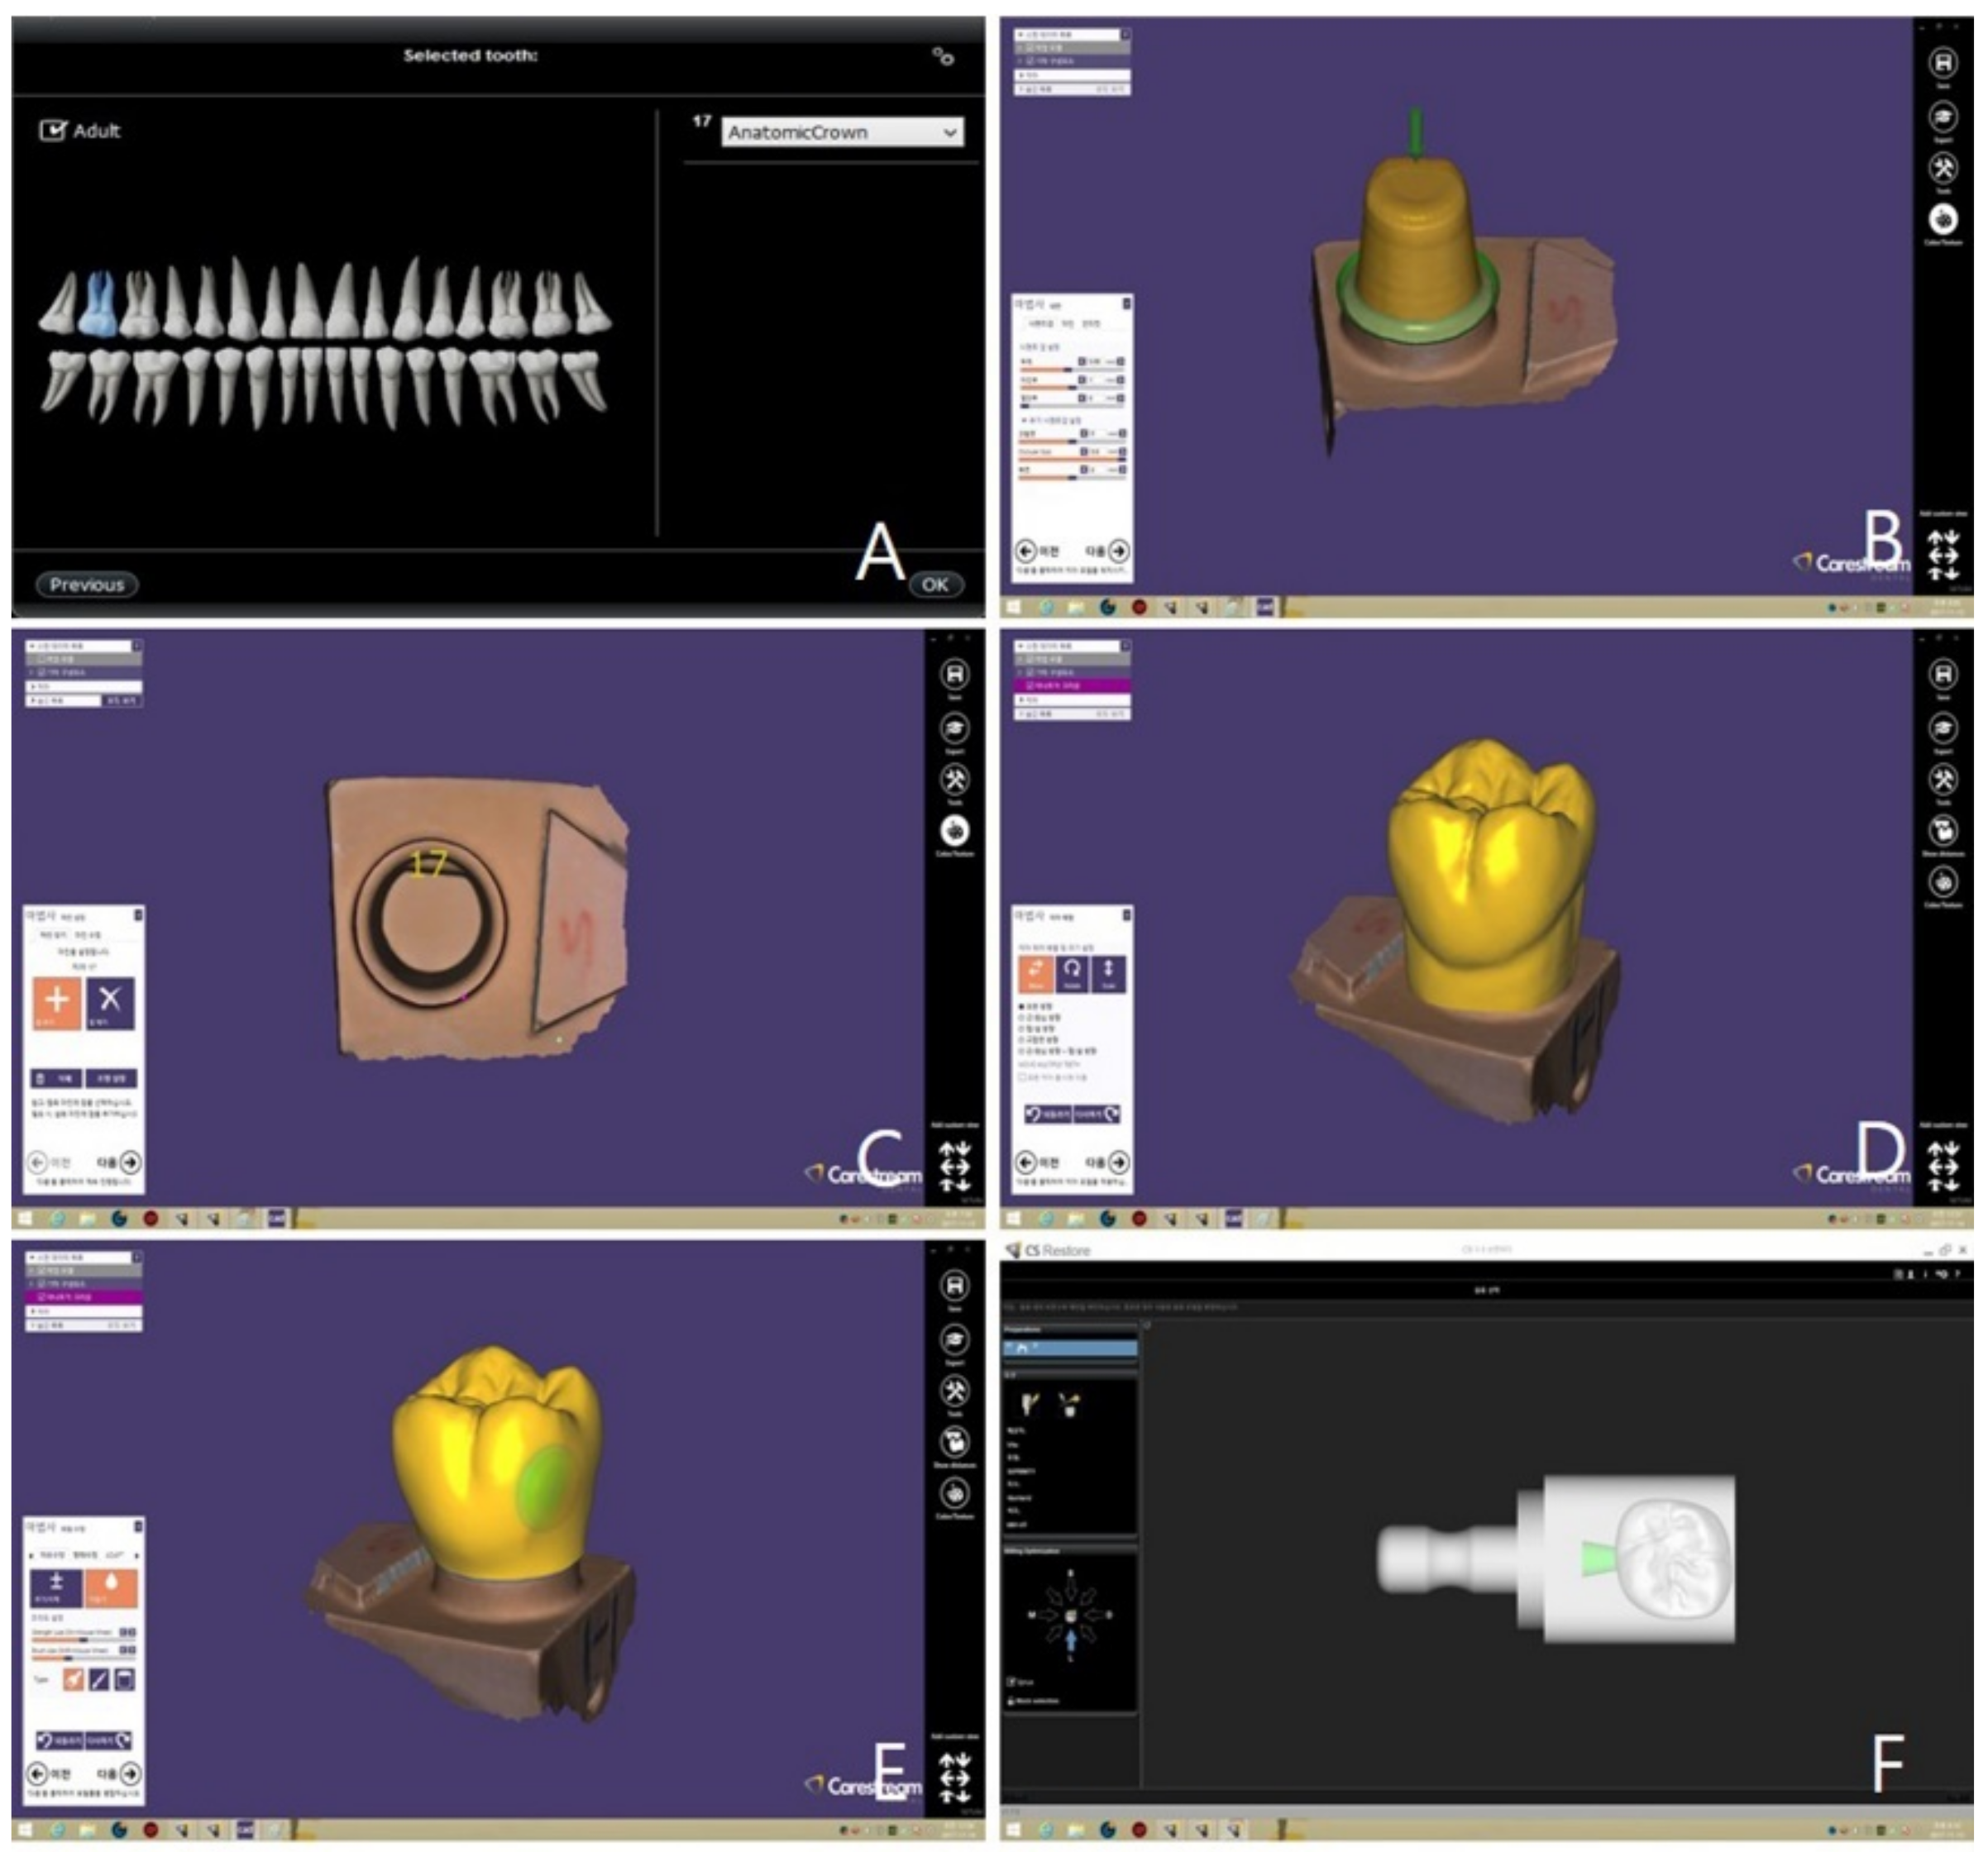Pick the diagonal line brush type in panel E

pyautogui.click(x=98, y=1680)
